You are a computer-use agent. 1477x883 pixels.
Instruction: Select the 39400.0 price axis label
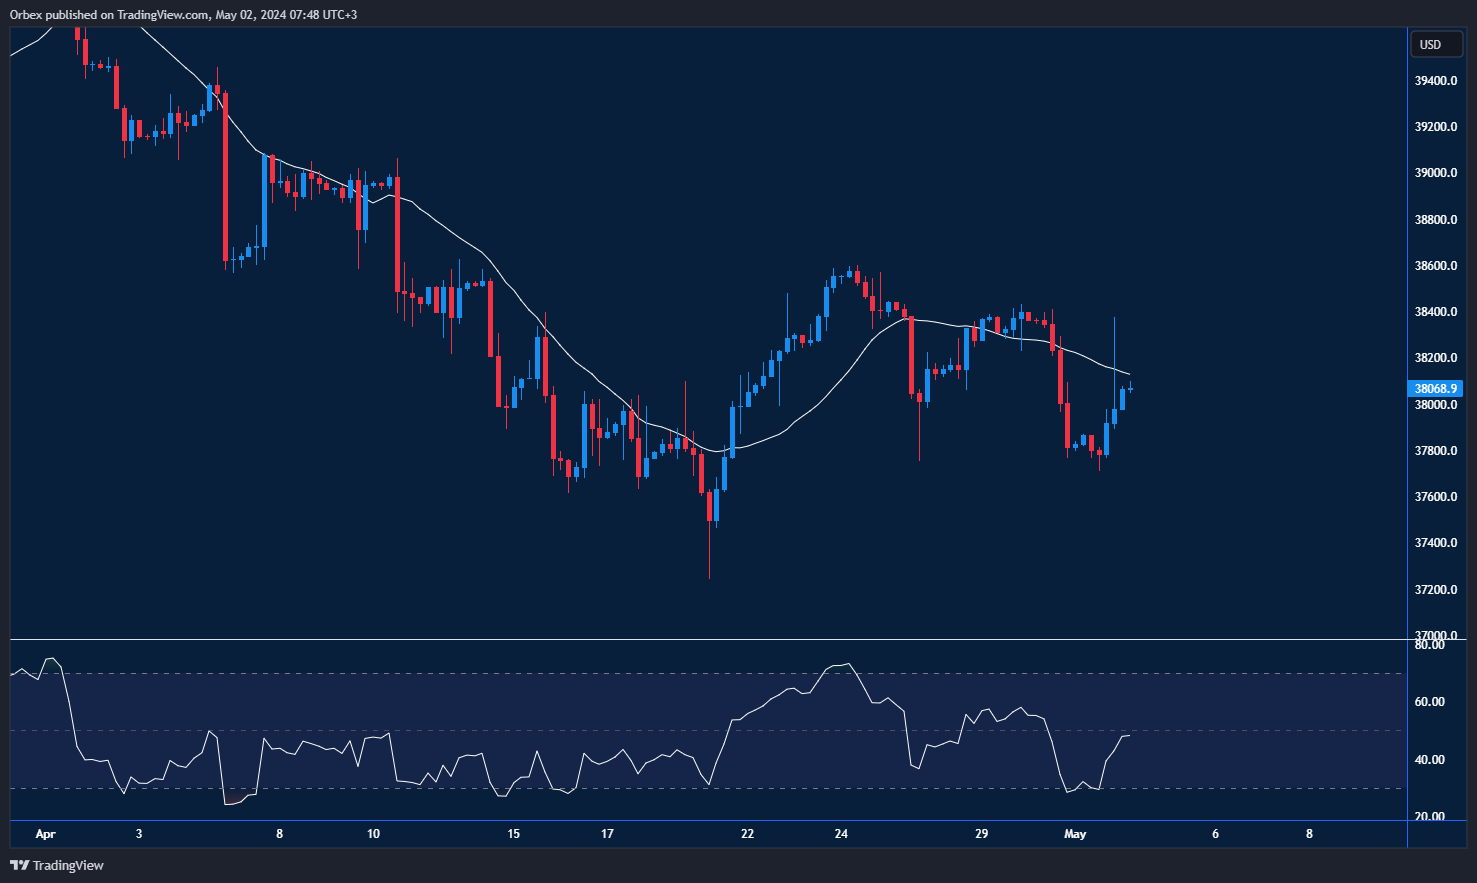[1435, 81]
